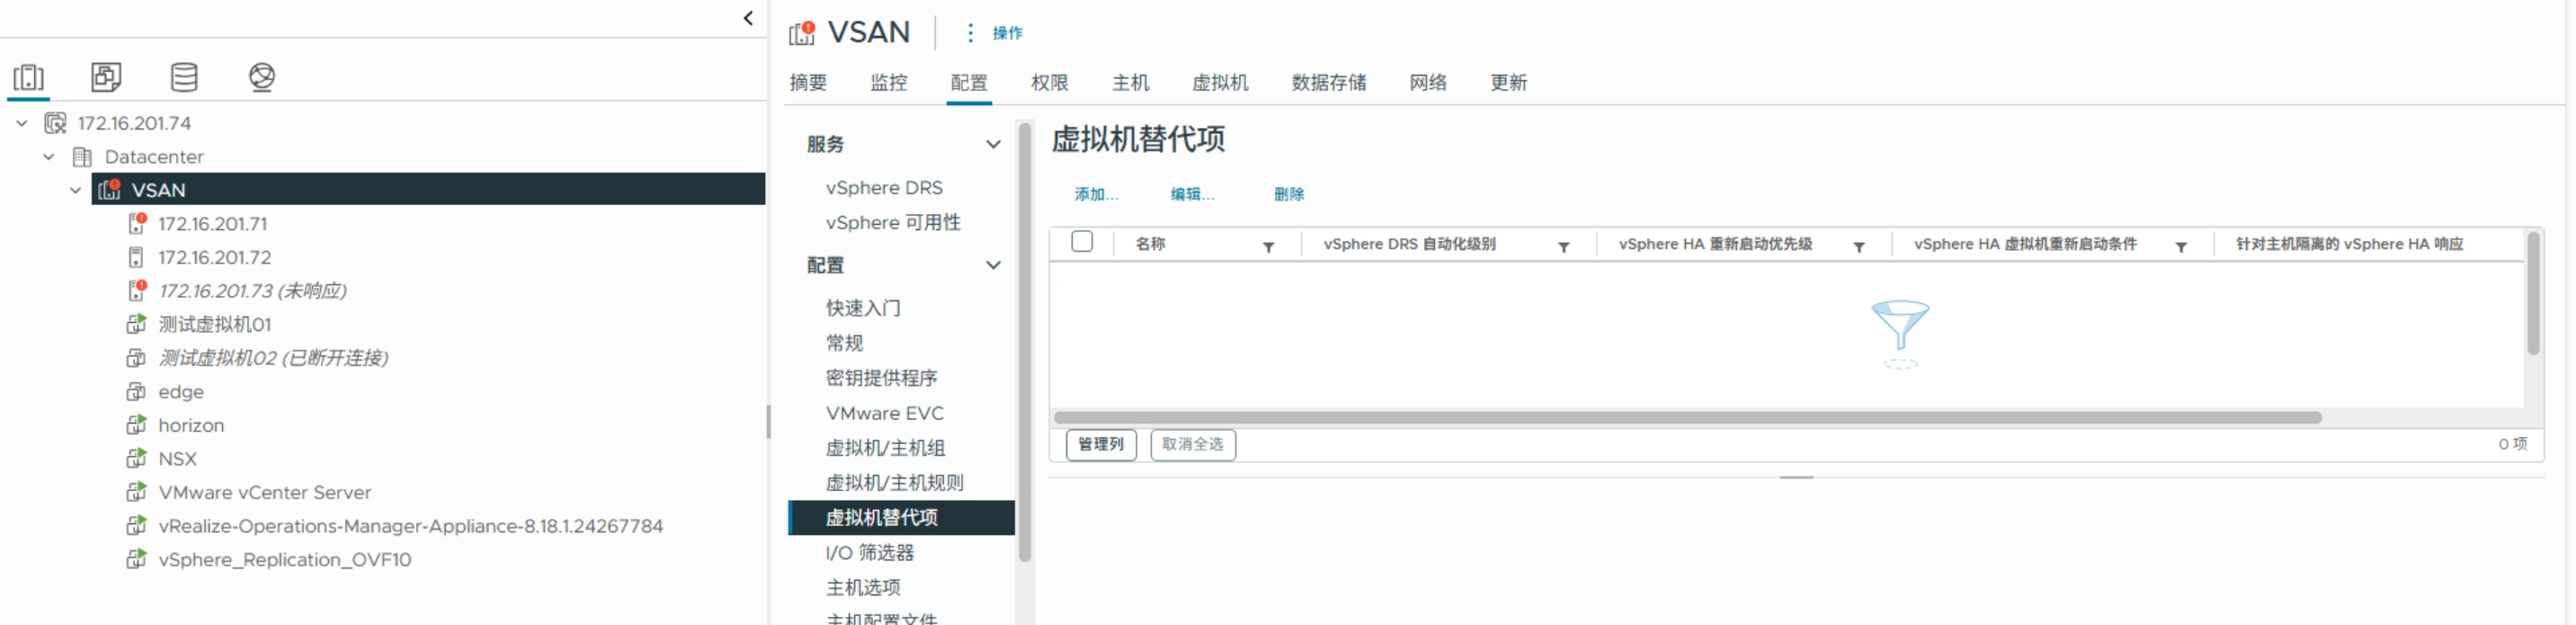The height and width of the screenshot is (625, 2576).
Task: Switch to the 虚拟机 tab
Action: 1220,83
